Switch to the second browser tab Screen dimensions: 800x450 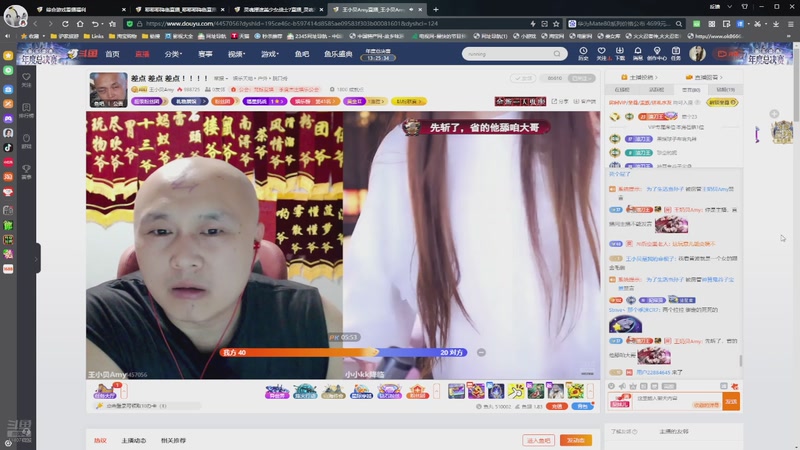pos(179,9)
